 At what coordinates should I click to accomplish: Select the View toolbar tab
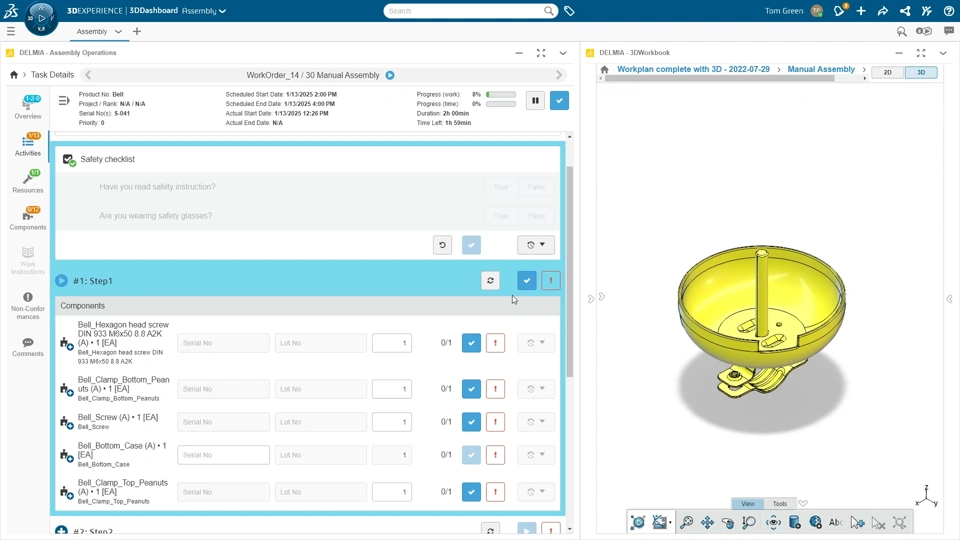(x=748, y=503)
